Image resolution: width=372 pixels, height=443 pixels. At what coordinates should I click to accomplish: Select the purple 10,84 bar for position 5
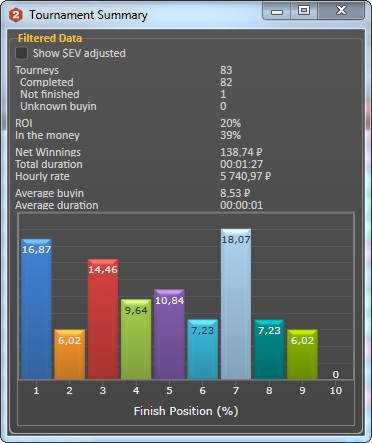169,334
